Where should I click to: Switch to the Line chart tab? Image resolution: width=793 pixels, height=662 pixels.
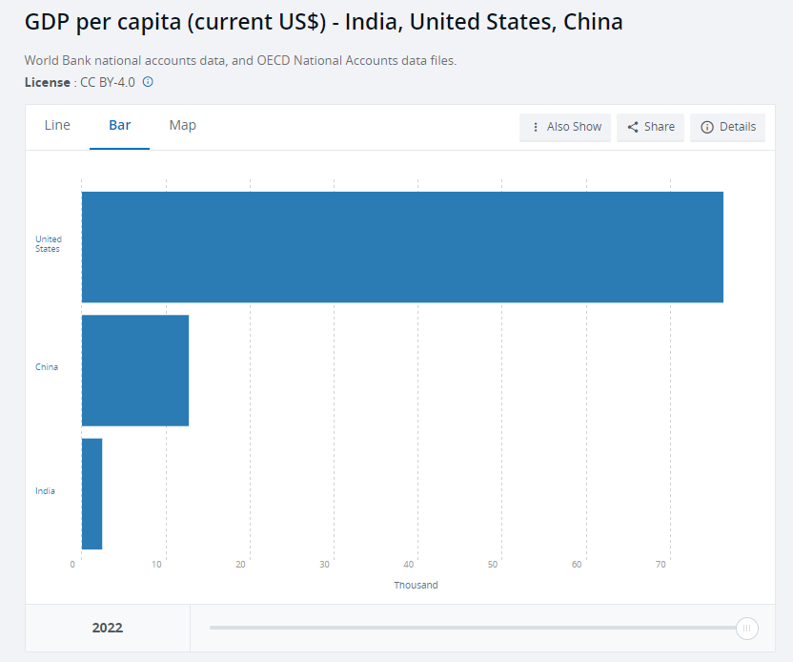click(x=57, y=126)
